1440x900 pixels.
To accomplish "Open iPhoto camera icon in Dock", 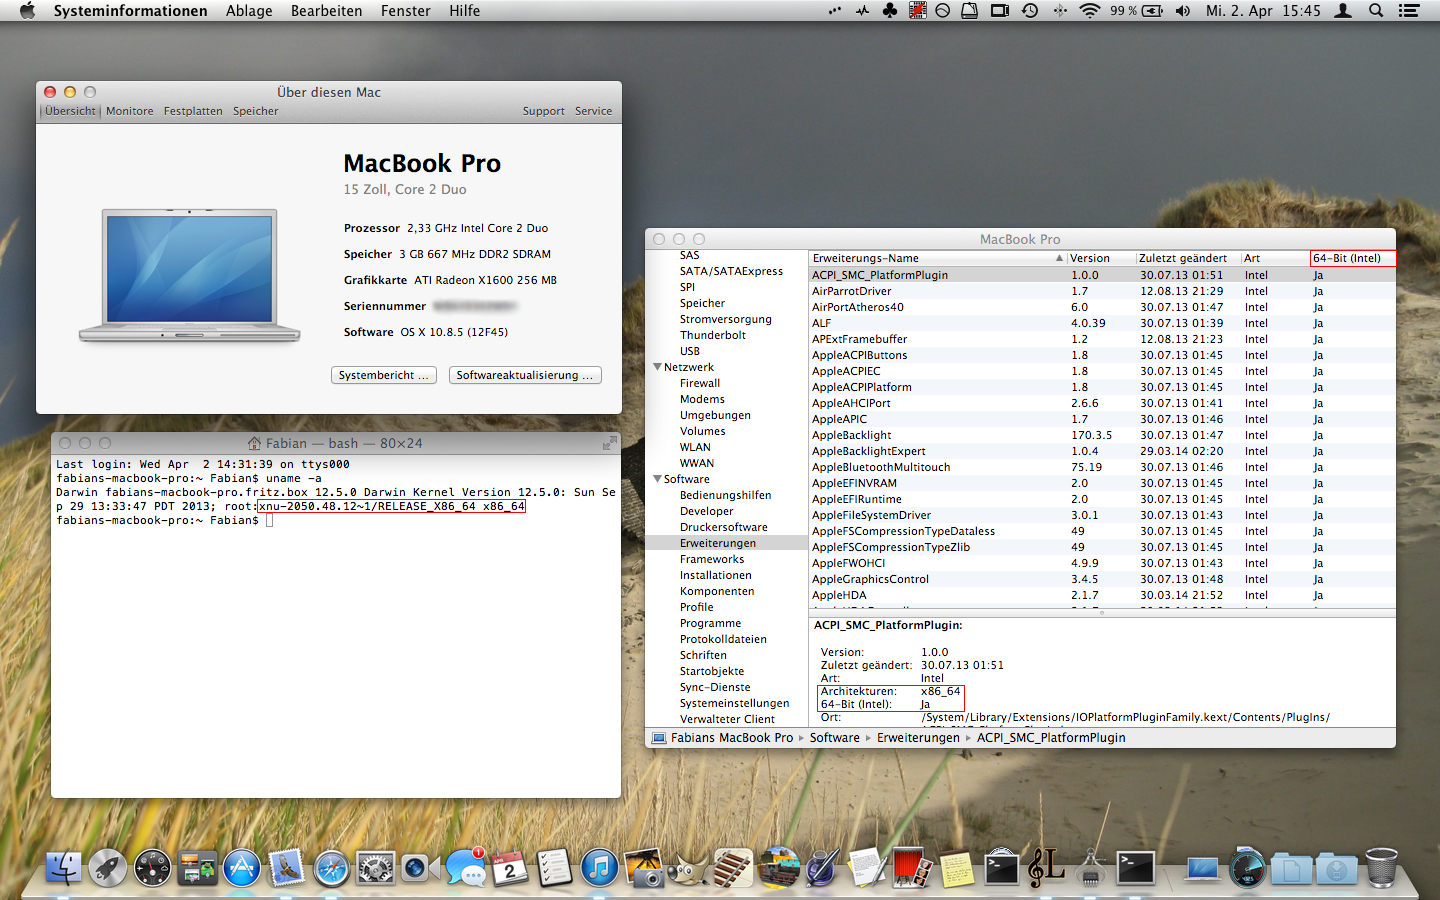I will click(643, 867).
